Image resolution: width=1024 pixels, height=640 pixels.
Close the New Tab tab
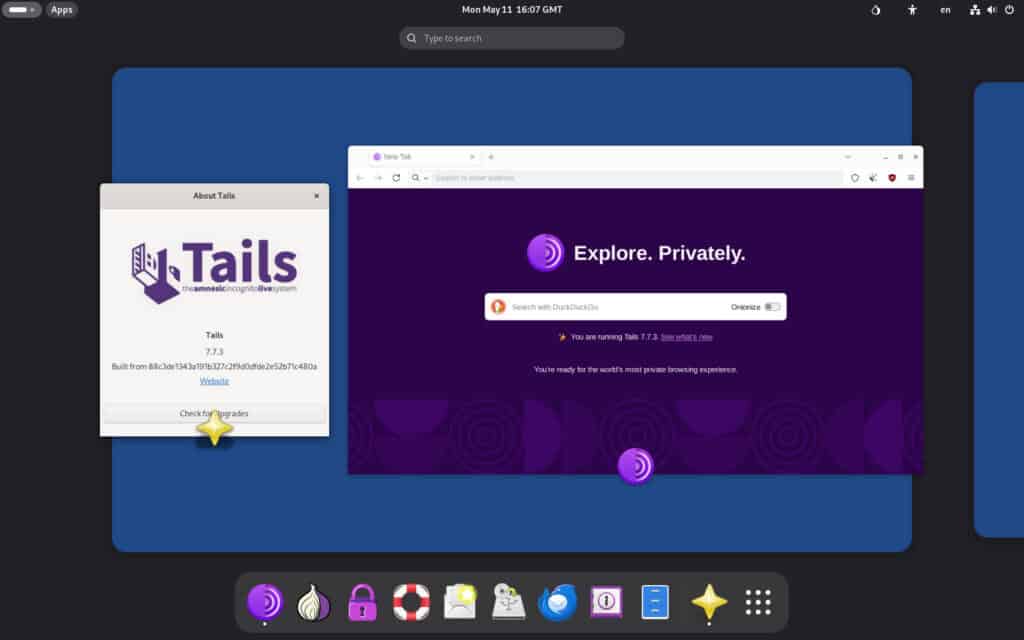pos(472,157)
